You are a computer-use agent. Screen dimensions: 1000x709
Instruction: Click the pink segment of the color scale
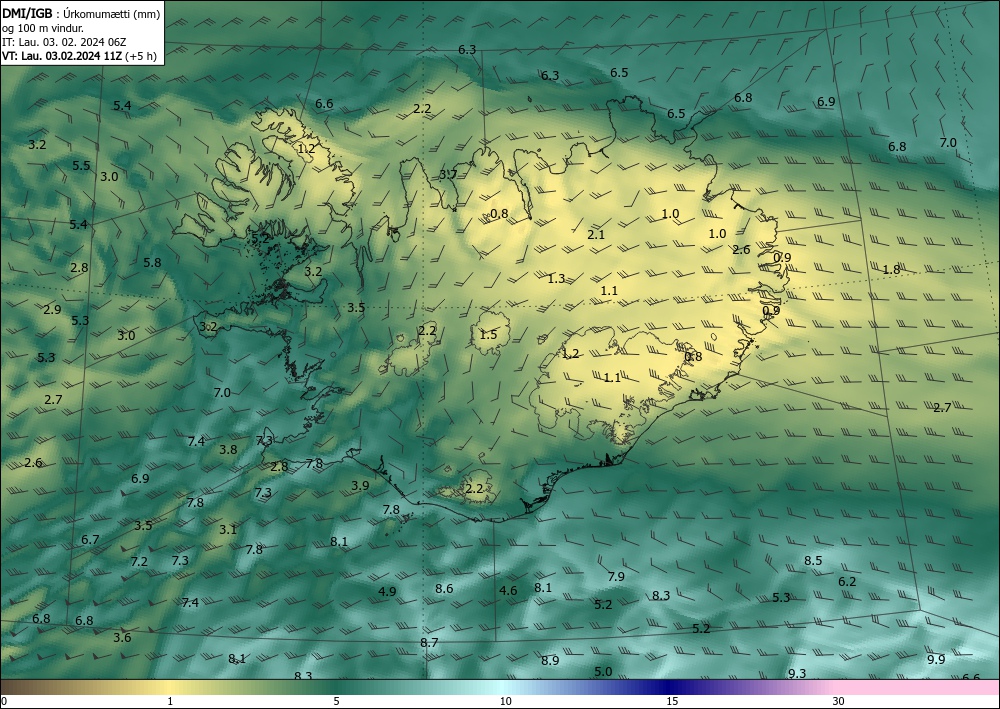coord(918,687)
